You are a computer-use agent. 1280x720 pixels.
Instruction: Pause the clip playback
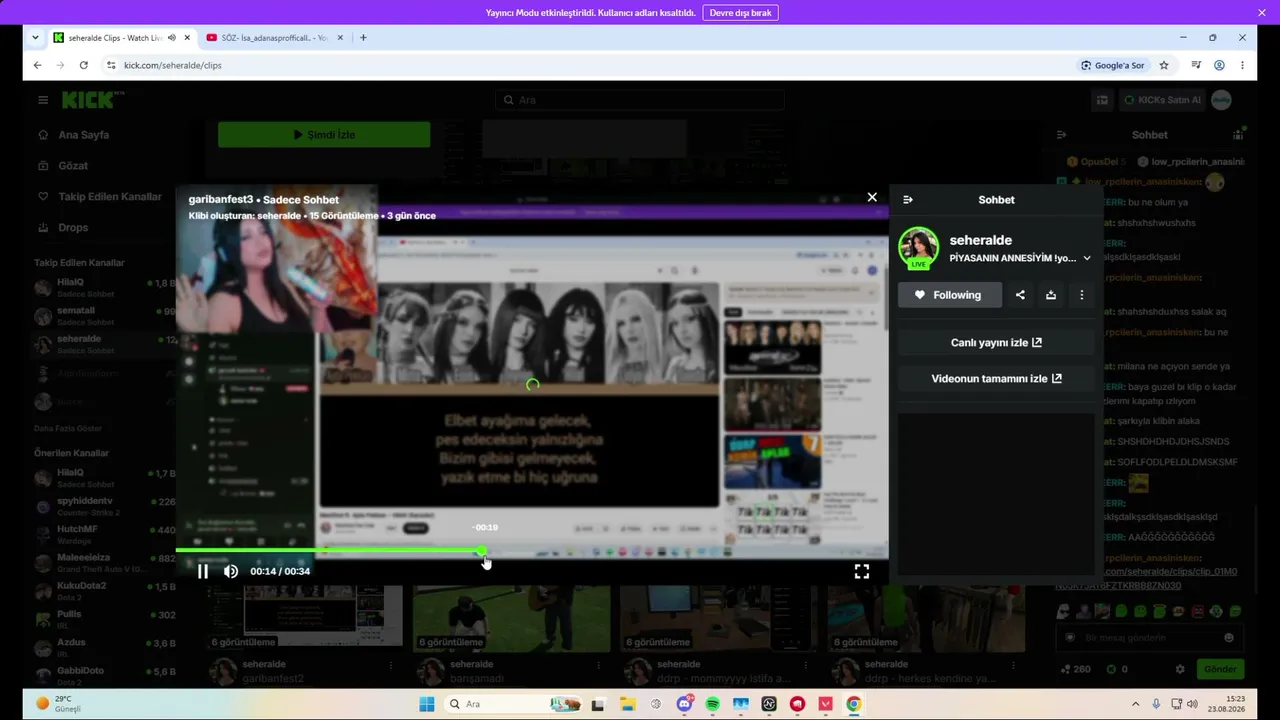tap(203, 571)
